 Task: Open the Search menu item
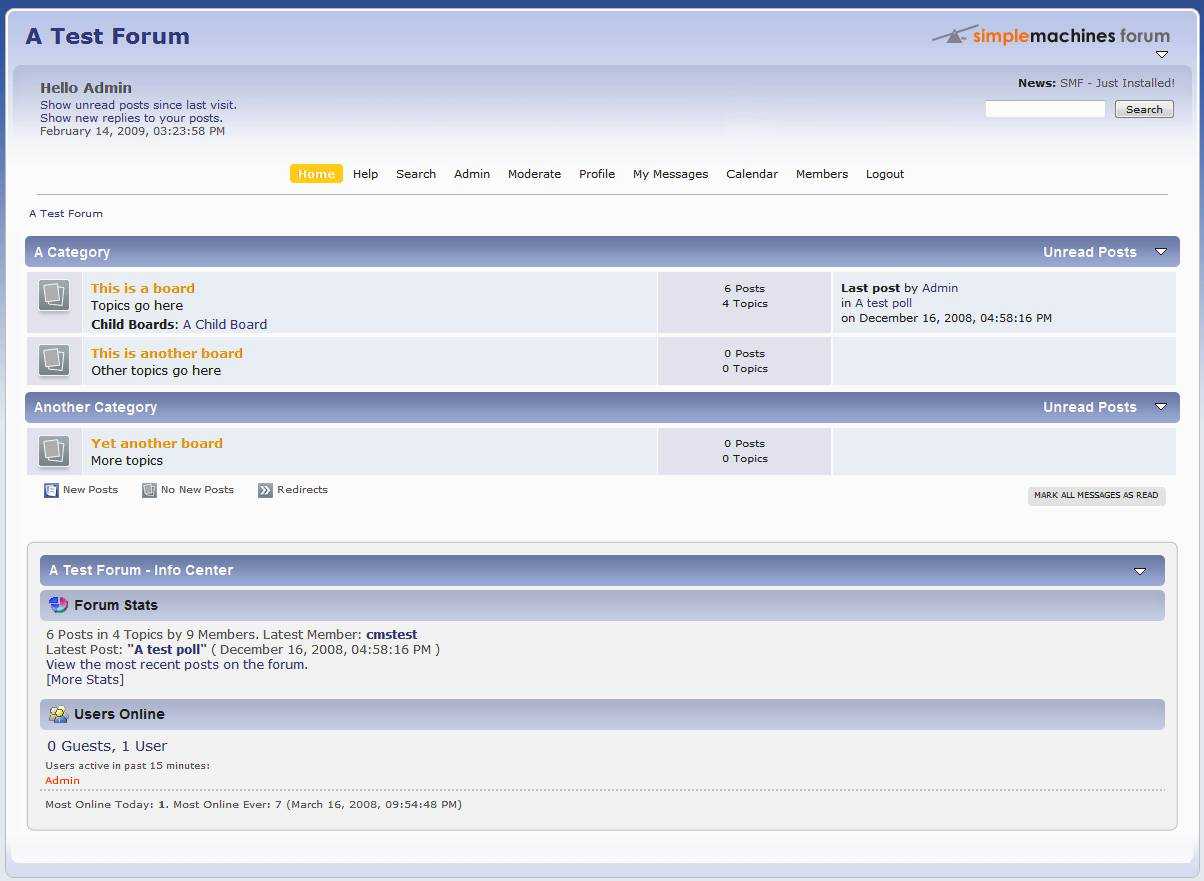[x=416, y=174]
